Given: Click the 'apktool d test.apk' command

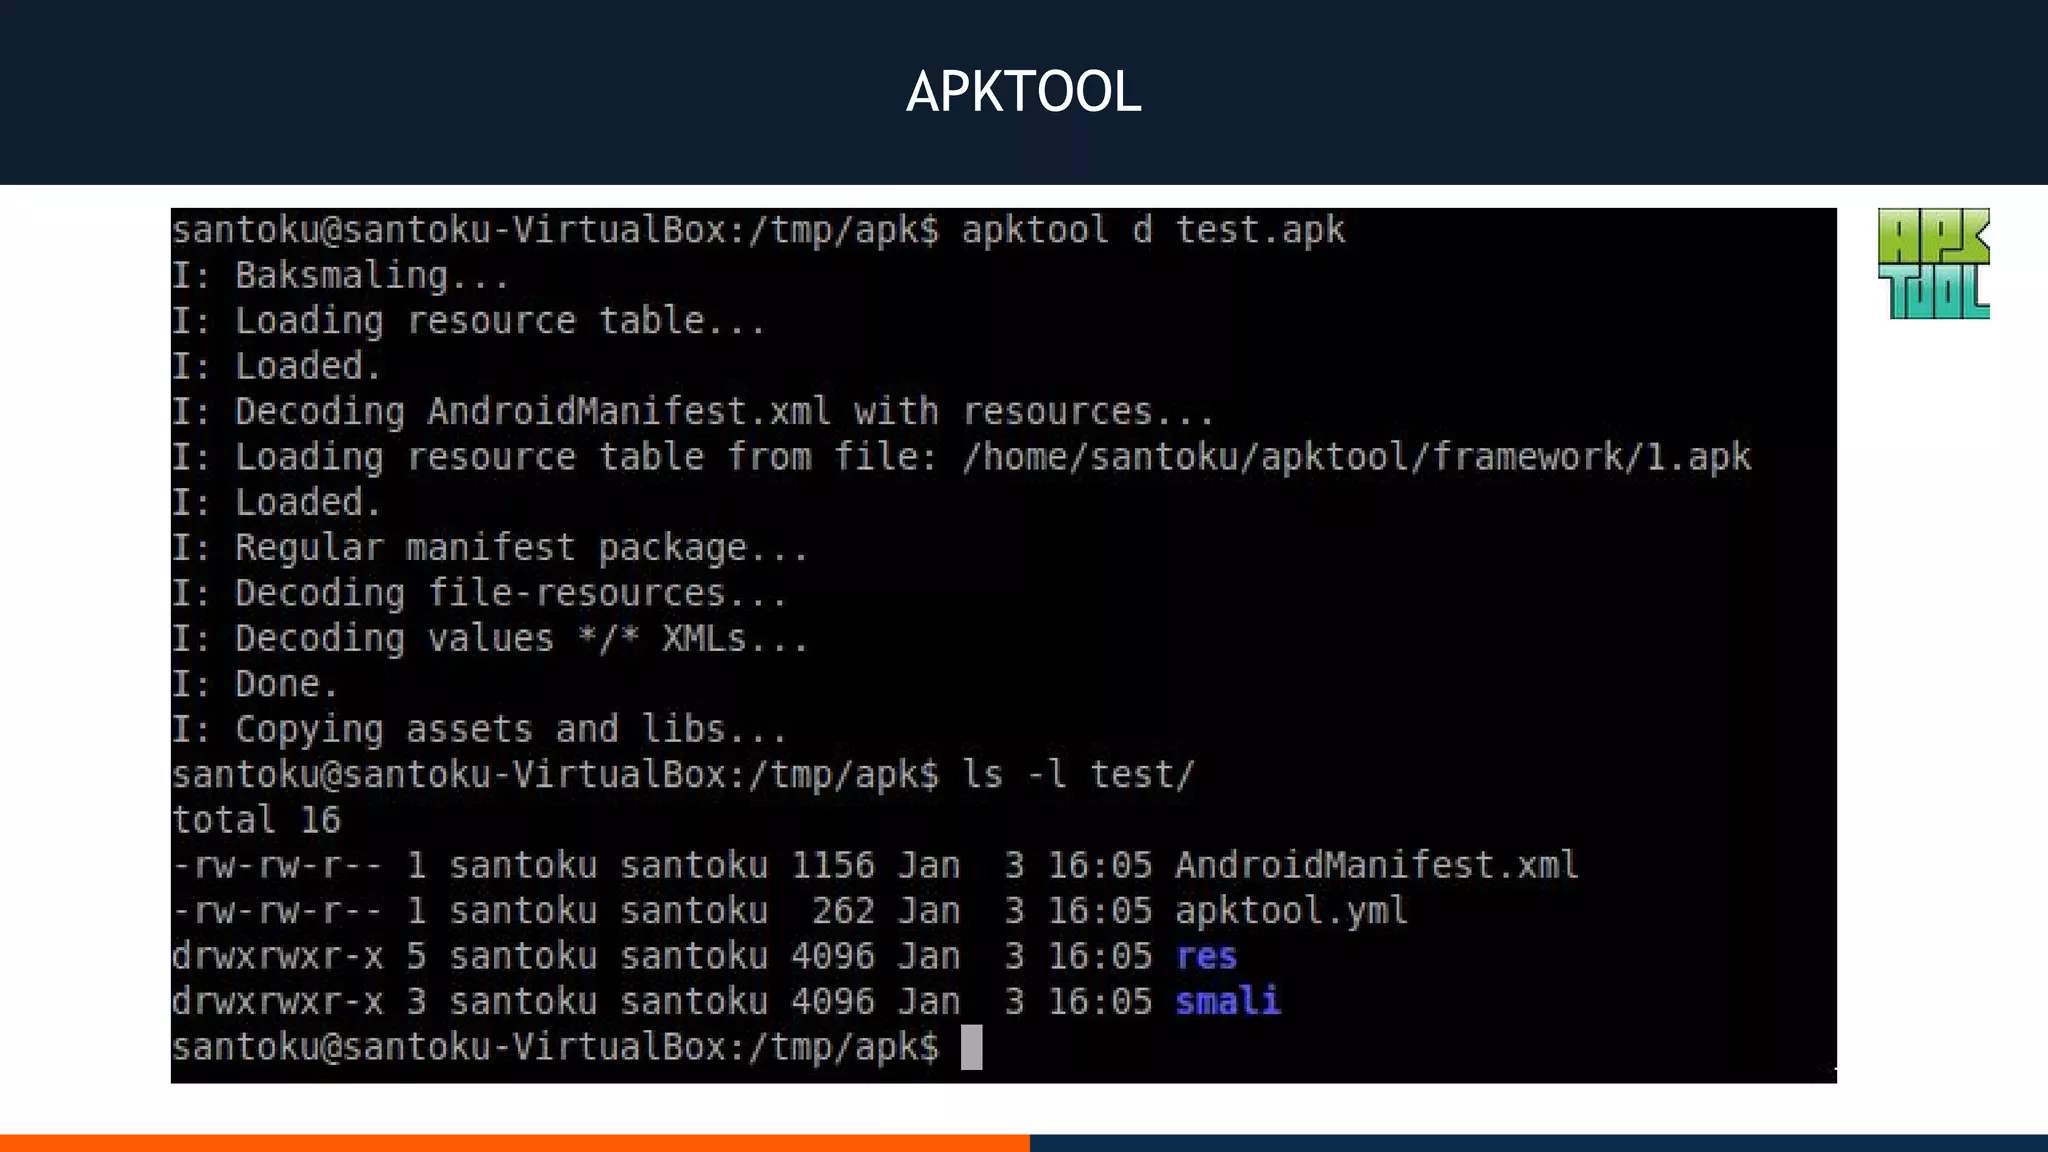Looking at the screenshot, I should pyautogui.click(x=1153, y=230).
